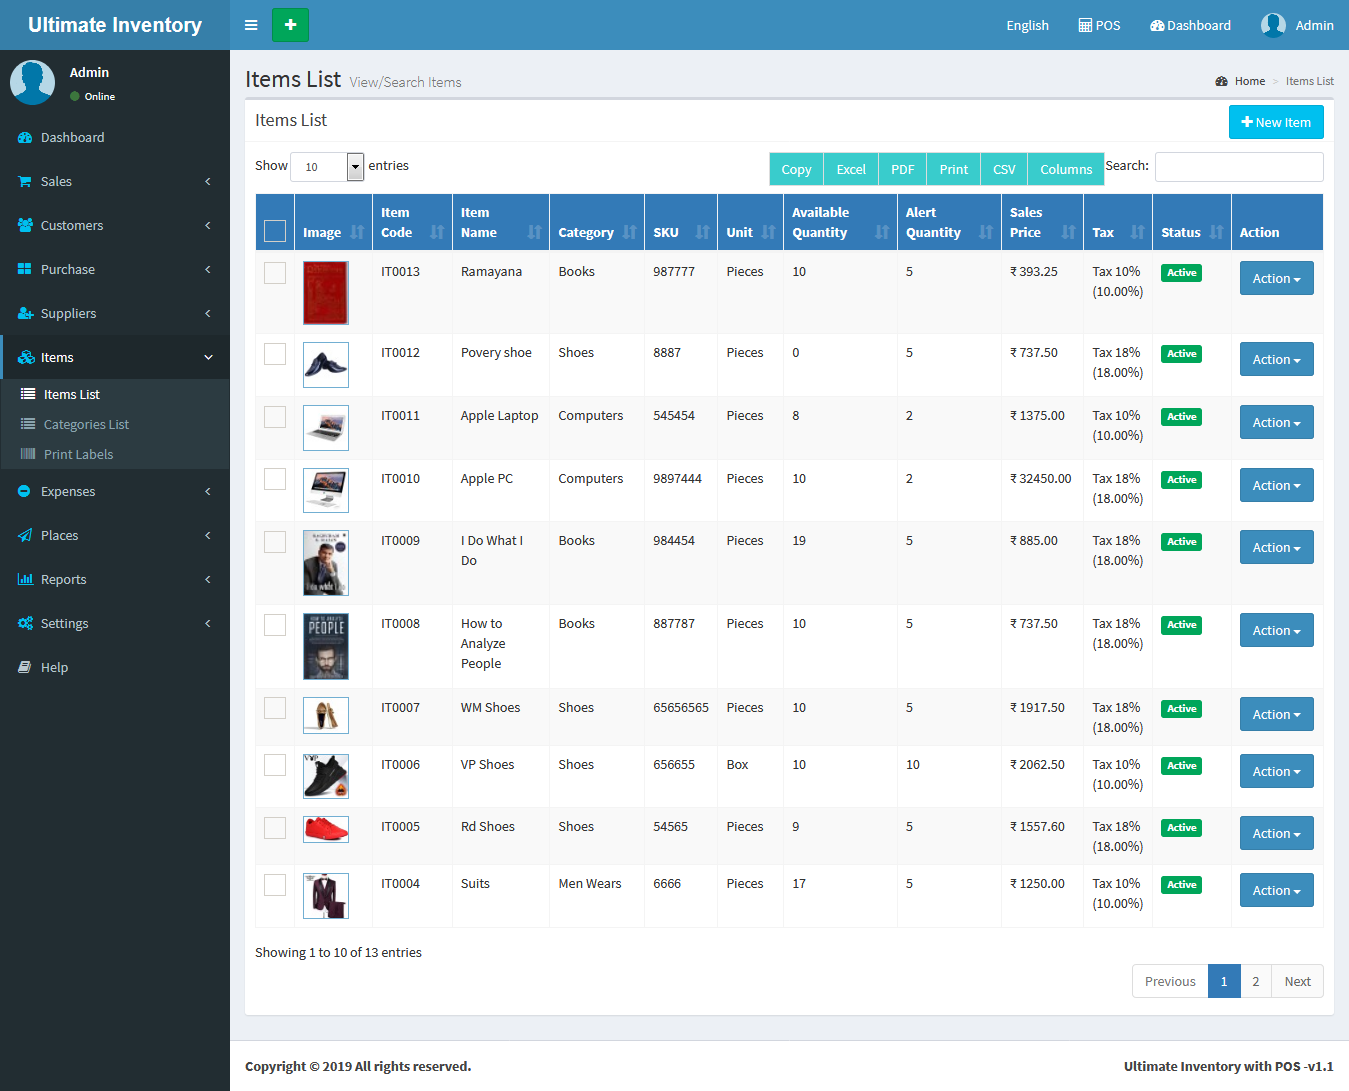
Task: Sort table by Item Code column
Action: click(x=412, y=222)
